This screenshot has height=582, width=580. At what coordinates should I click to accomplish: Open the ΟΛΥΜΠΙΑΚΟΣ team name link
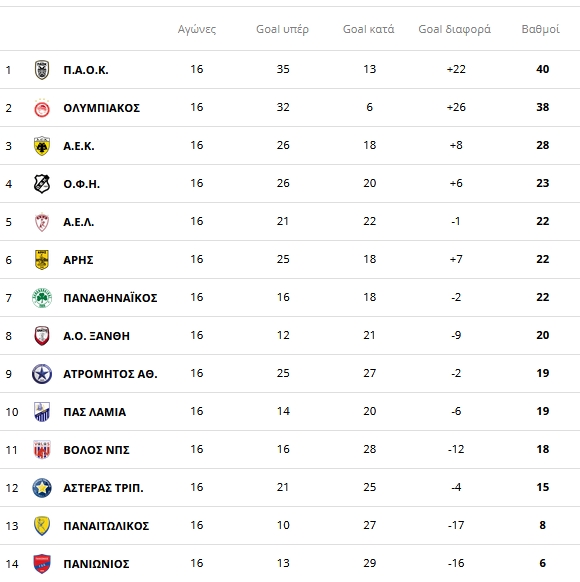click(x=102, y=108)
